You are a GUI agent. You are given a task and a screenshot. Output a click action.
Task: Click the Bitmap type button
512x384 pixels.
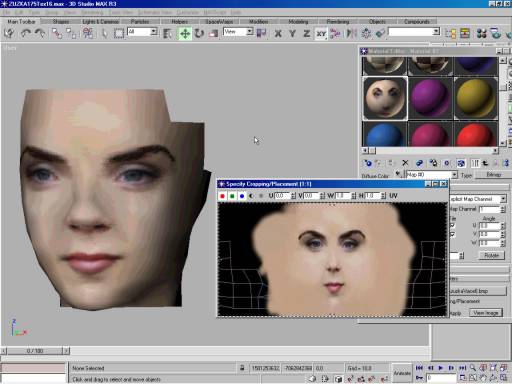493,175
